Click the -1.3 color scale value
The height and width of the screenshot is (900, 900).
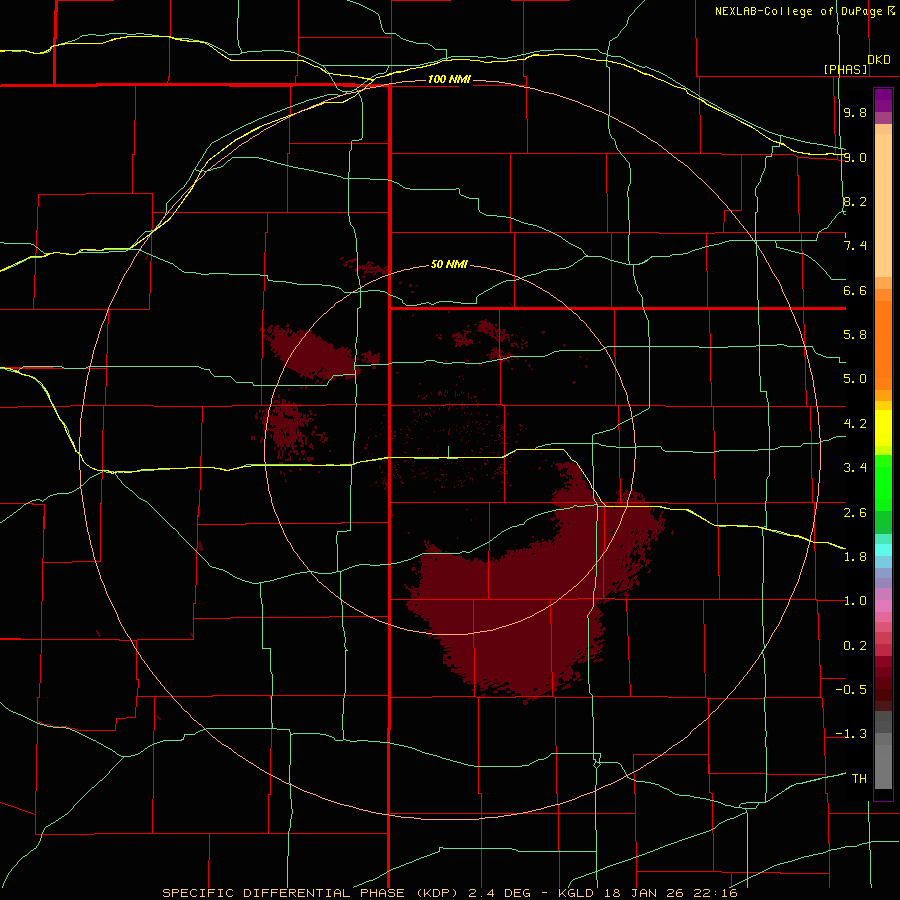[851, 734]
